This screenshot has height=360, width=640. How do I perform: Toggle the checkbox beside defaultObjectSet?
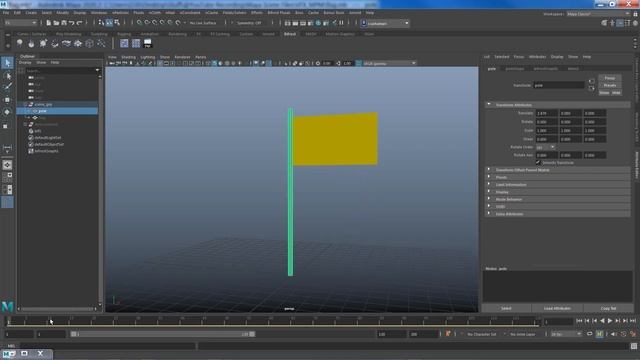pos(31,144)
